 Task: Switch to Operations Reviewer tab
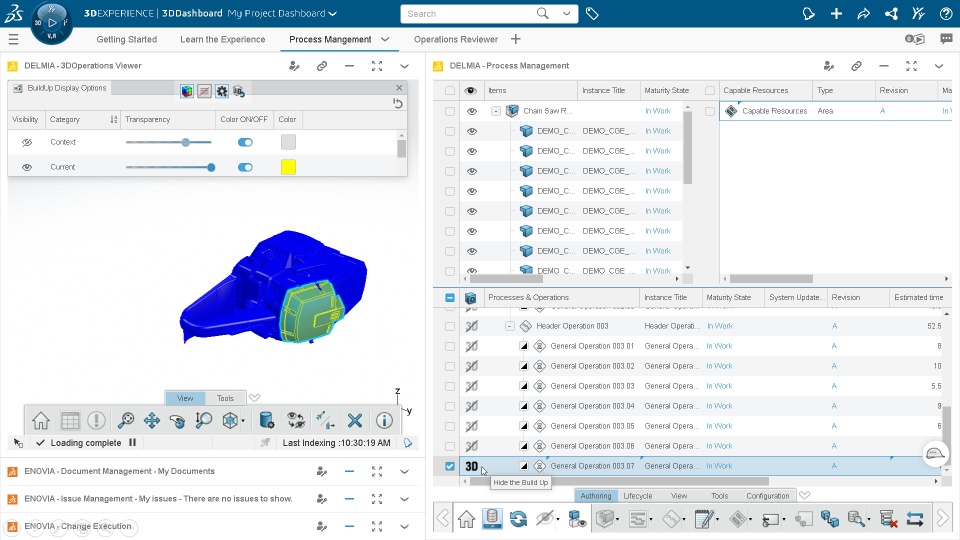456,39
